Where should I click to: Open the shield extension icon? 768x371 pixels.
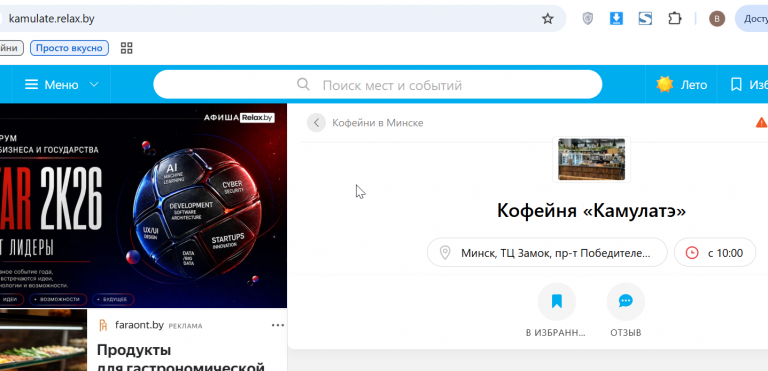pos(587,19)
